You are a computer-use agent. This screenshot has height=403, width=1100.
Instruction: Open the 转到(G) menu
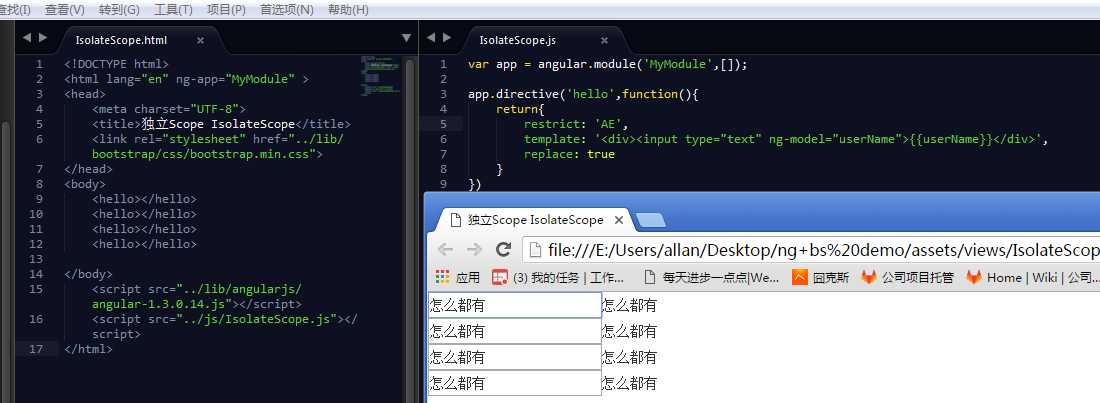(x=119, y=10)
